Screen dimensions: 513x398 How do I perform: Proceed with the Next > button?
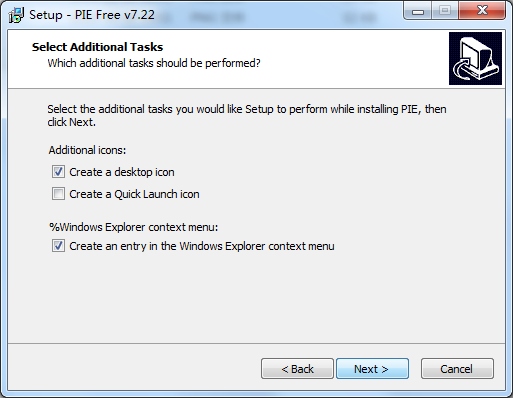pyautogui.click(x=372, y=369)
